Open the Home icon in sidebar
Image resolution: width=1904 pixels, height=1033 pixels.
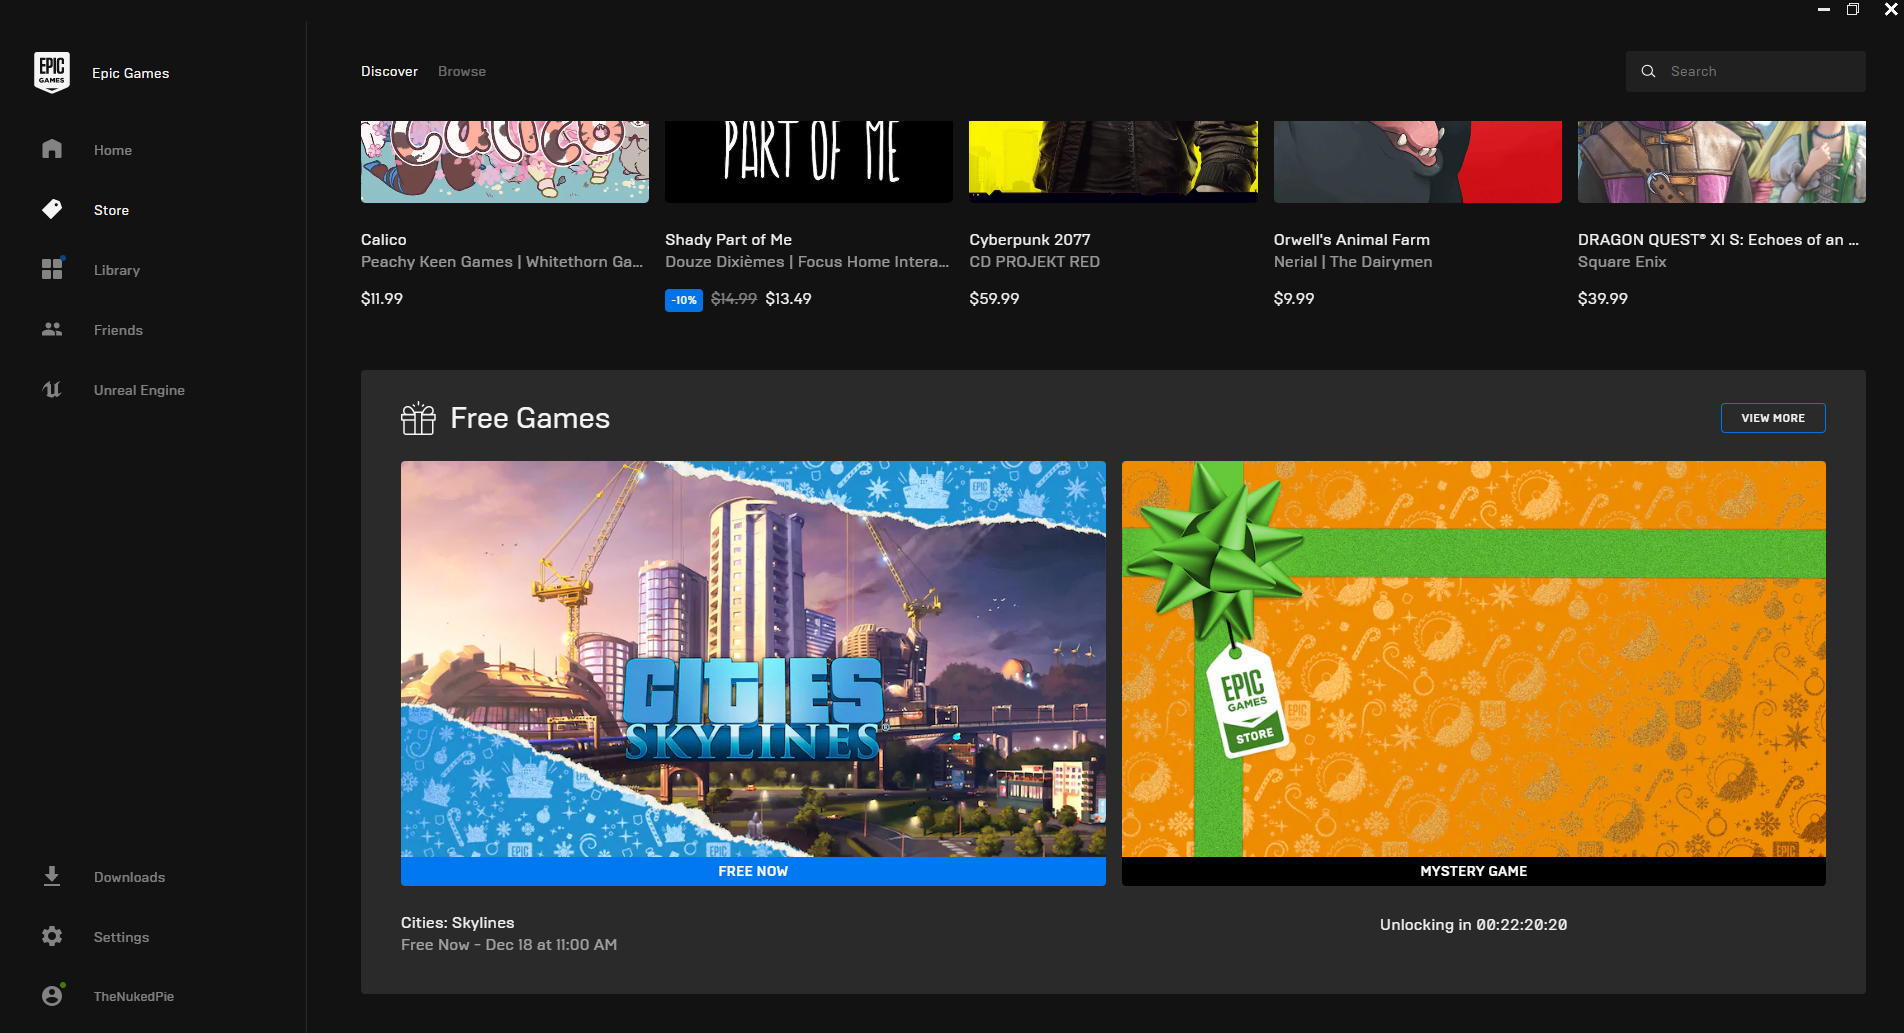tap(52, 150)
